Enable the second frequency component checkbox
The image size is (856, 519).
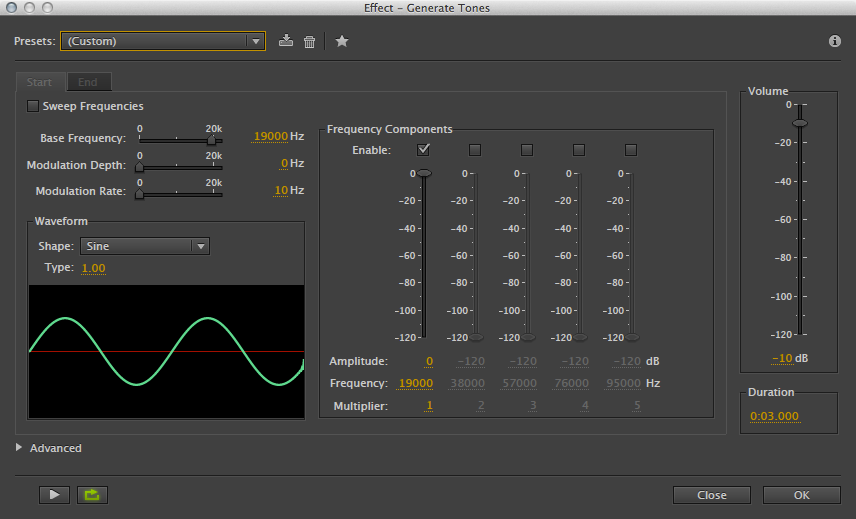475,150
